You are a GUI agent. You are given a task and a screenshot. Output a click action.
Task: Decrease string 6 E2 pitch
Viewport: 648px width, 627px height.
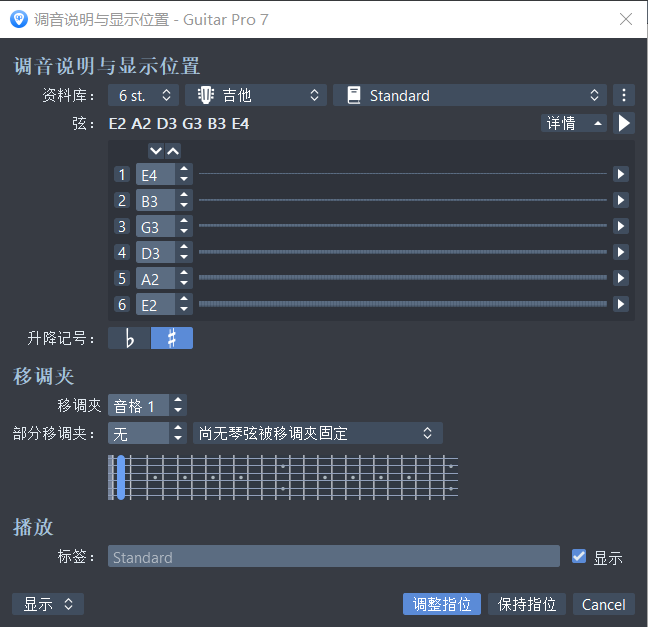(x=184, y=310)
